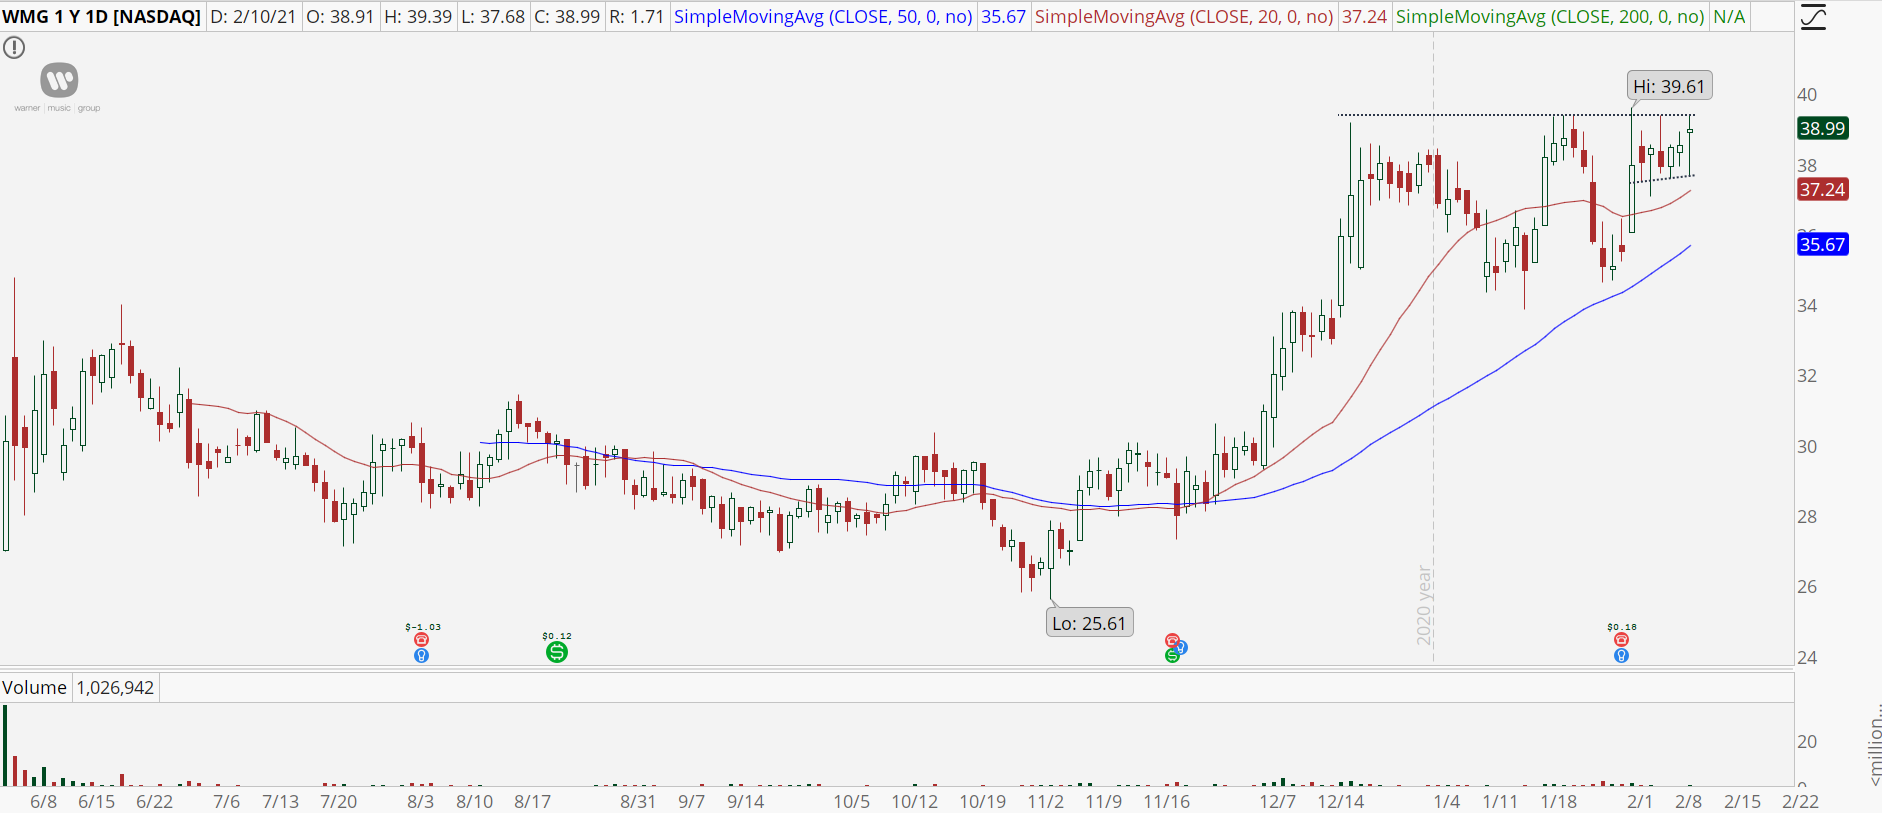
Task: Click the D: 2/10/21 date value
Action: [253, 17]
